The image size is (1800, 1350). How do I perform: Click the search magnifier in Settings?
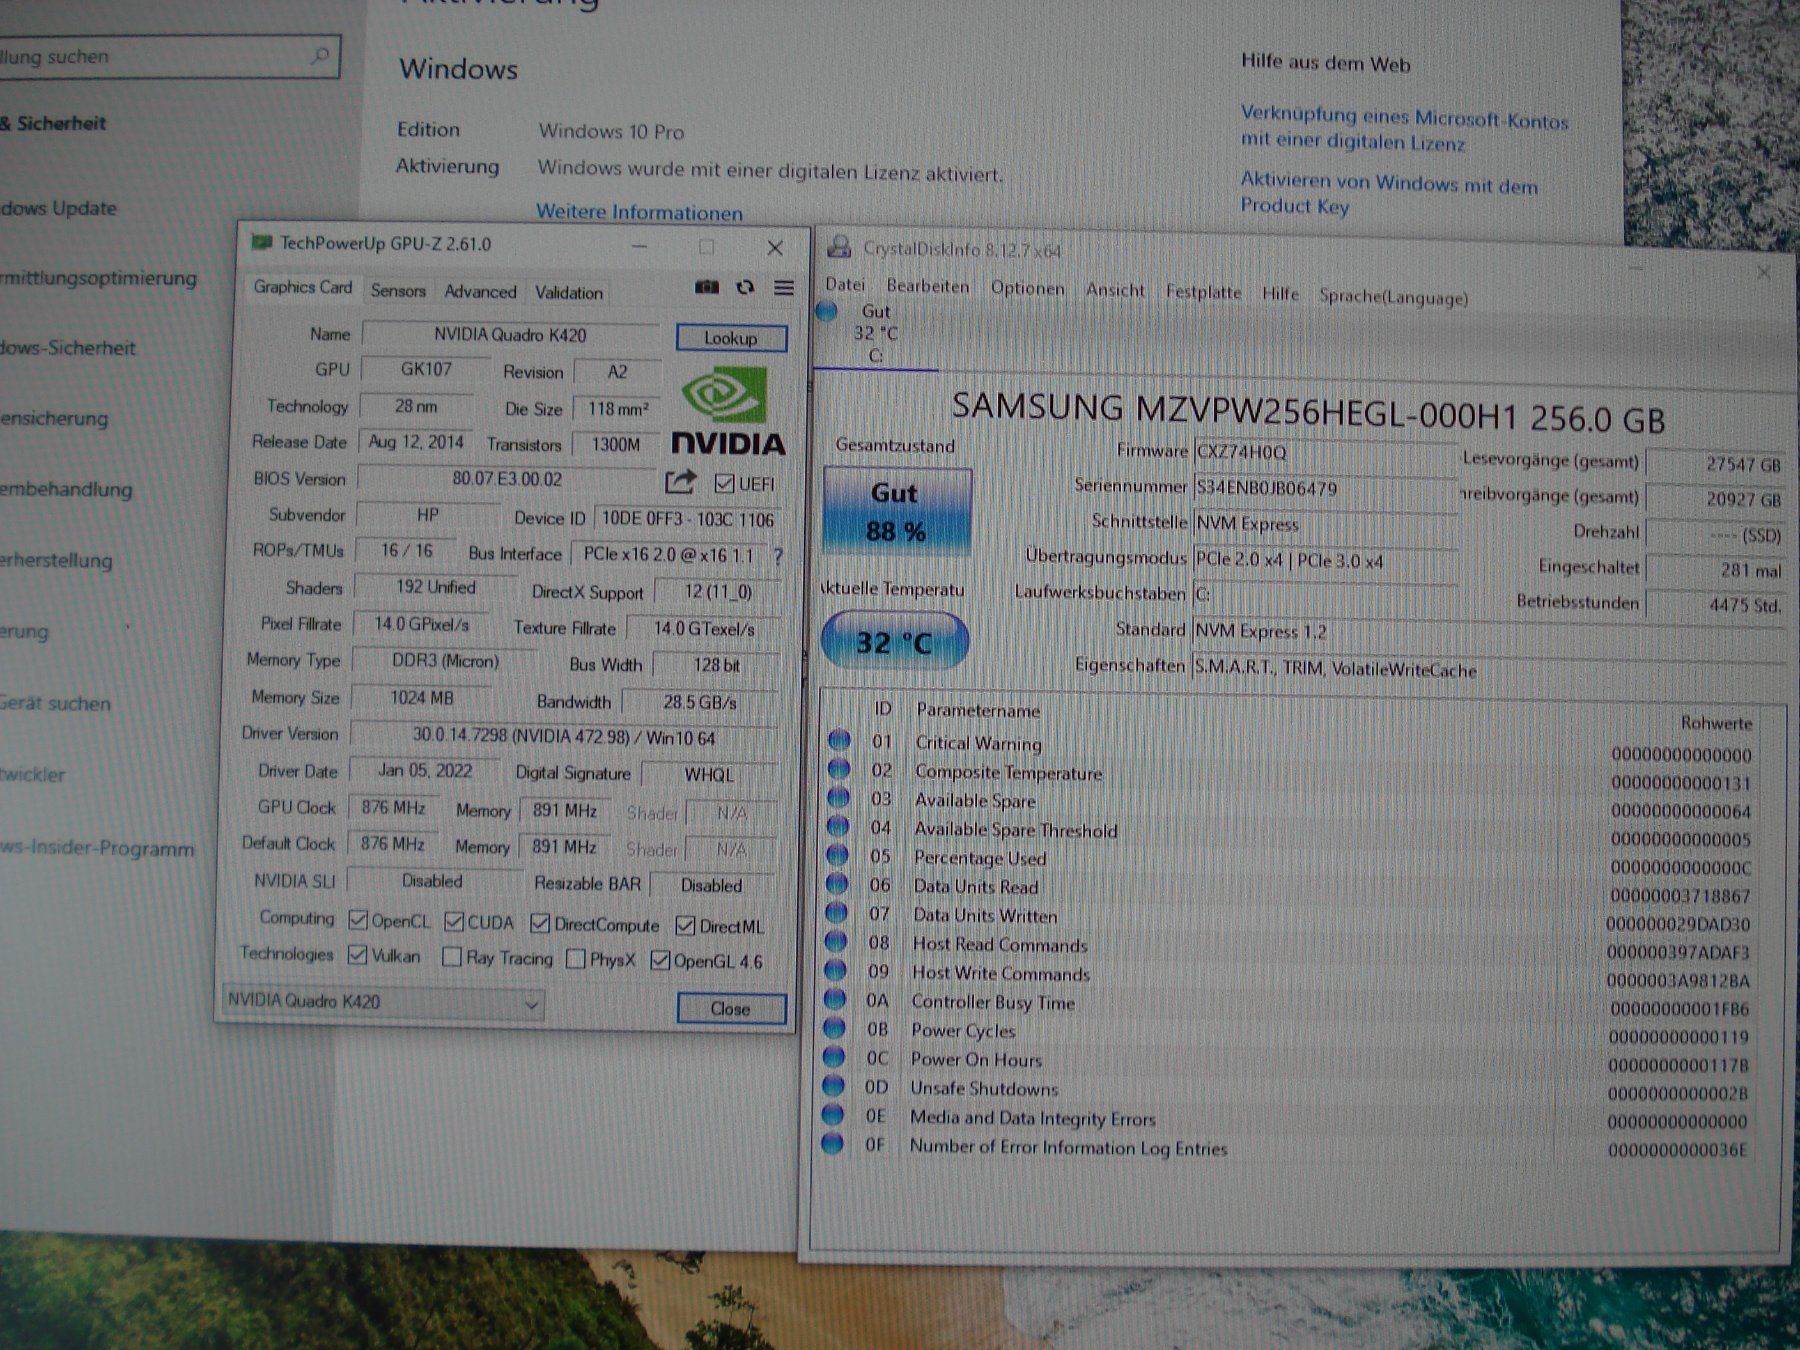(x=320, y=56)
